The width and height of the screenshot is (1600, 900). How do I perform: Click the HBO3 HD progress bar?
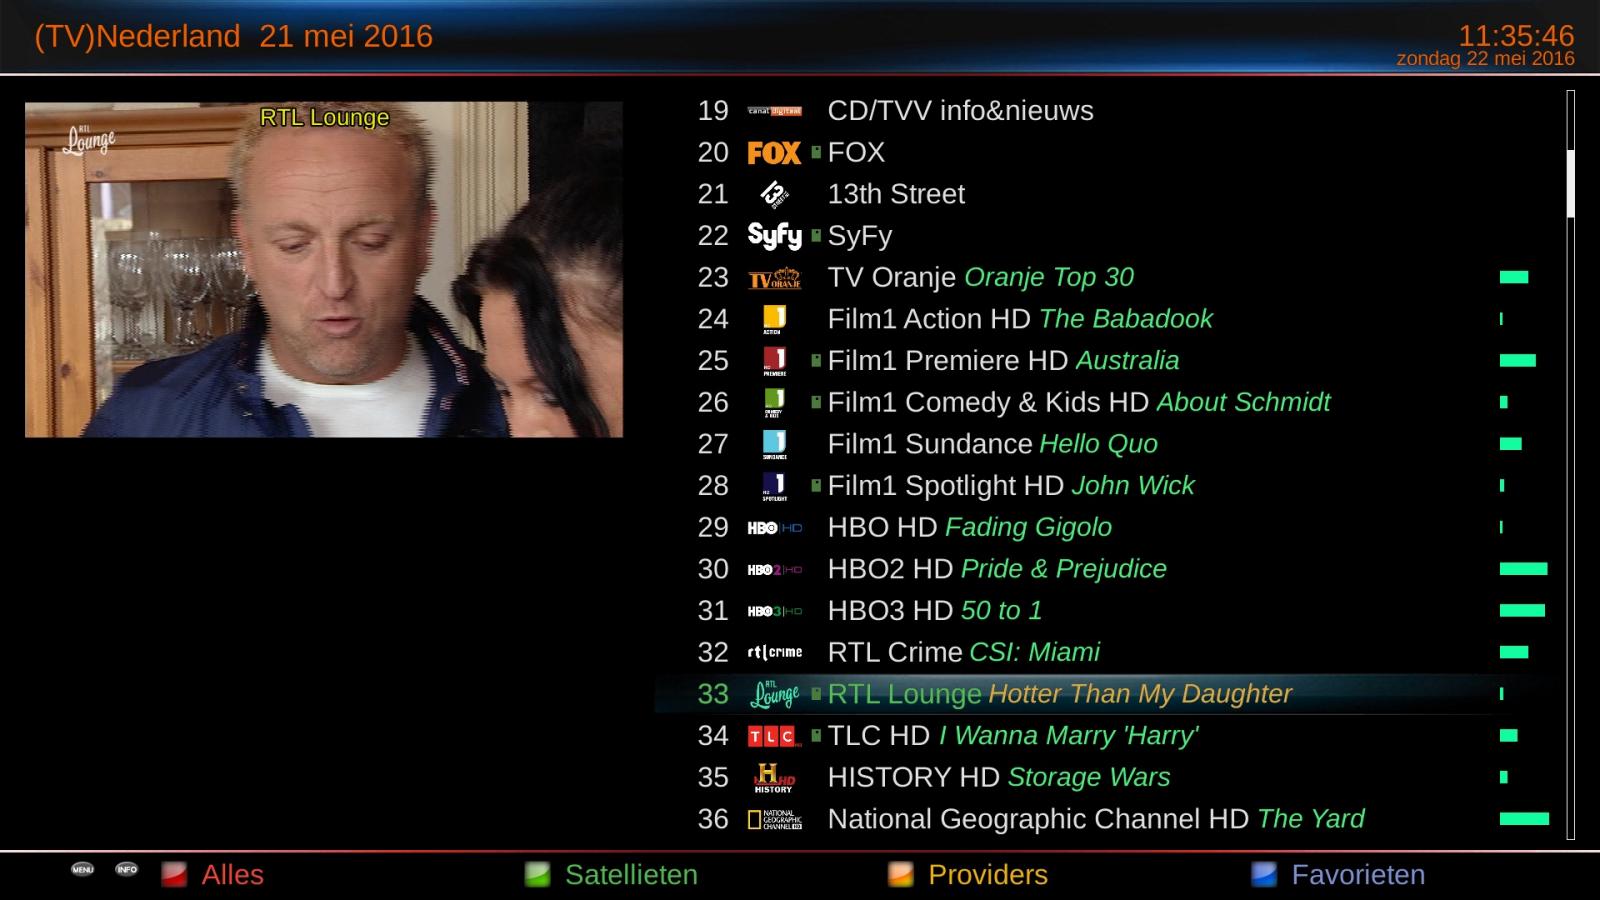(1522, 610)
